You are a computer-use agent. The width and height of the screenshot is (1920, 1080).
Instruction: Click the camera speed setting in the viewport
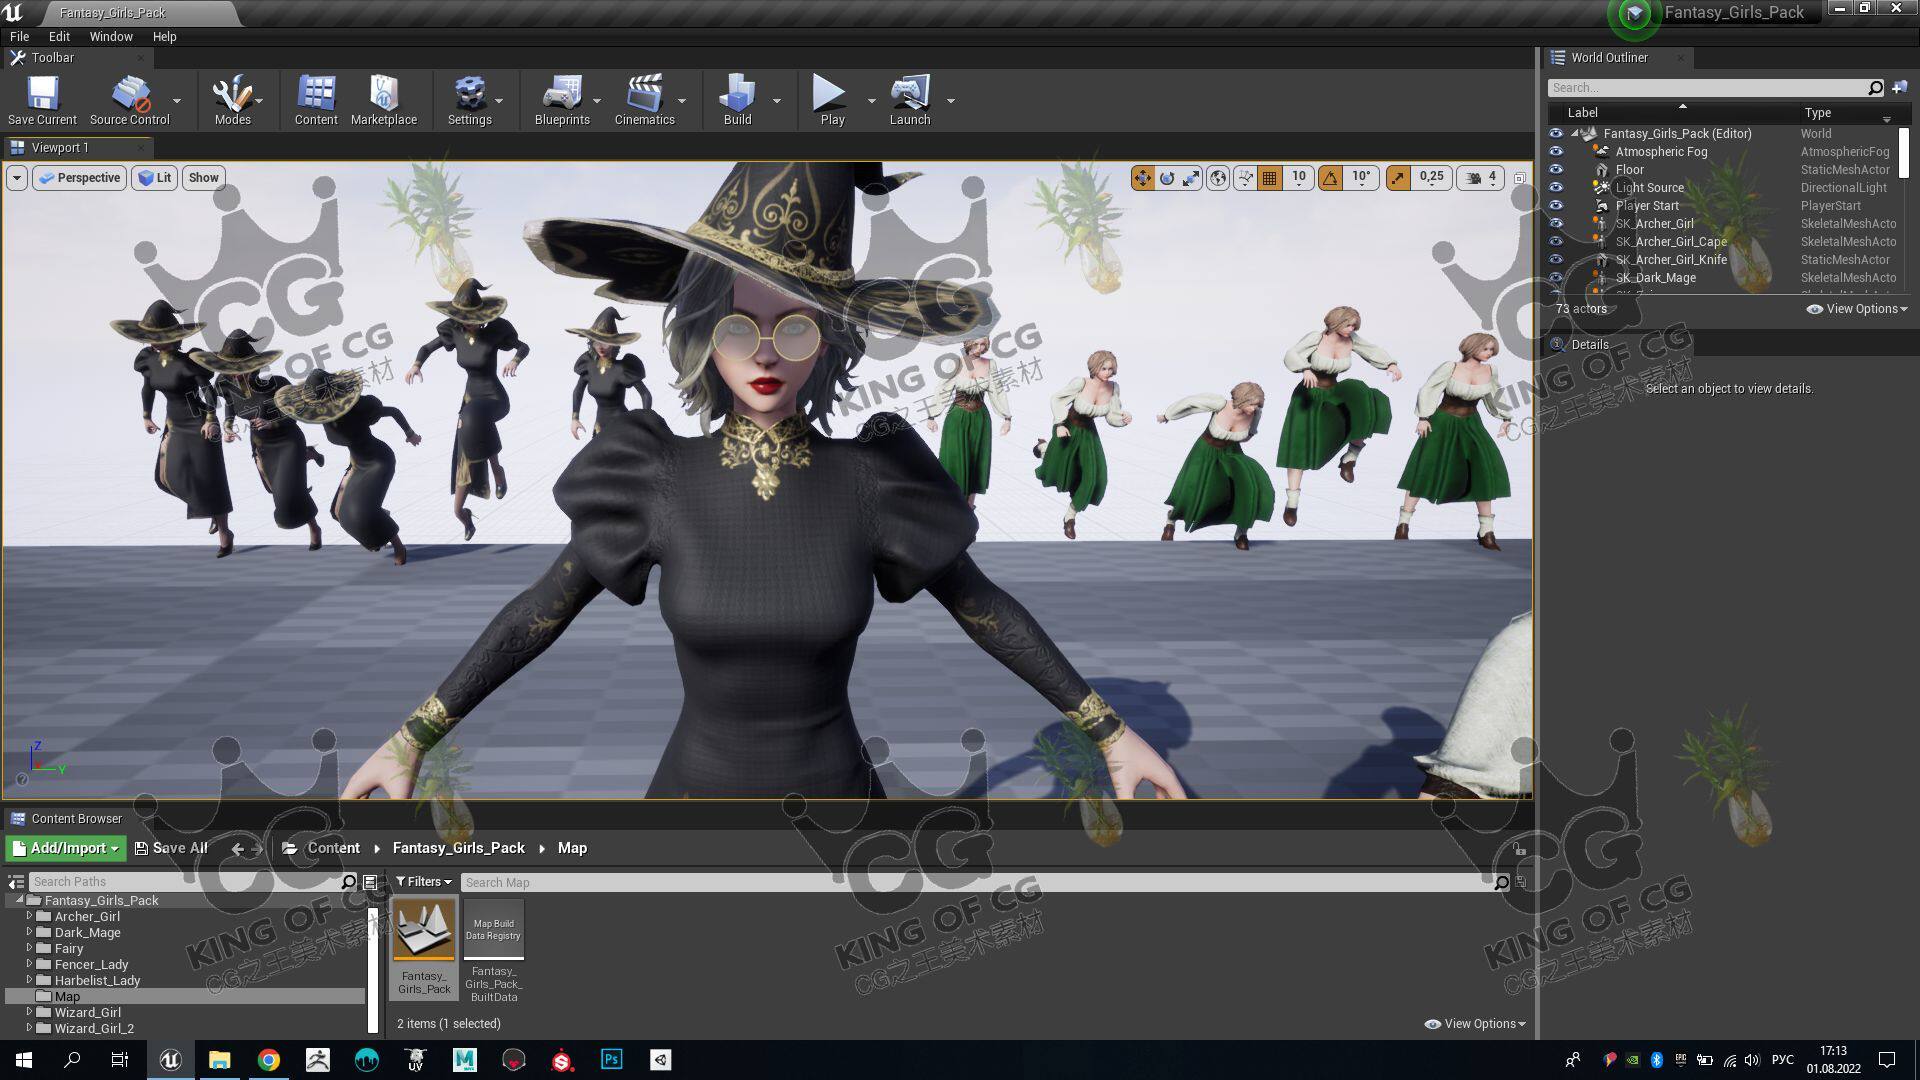1481,178
